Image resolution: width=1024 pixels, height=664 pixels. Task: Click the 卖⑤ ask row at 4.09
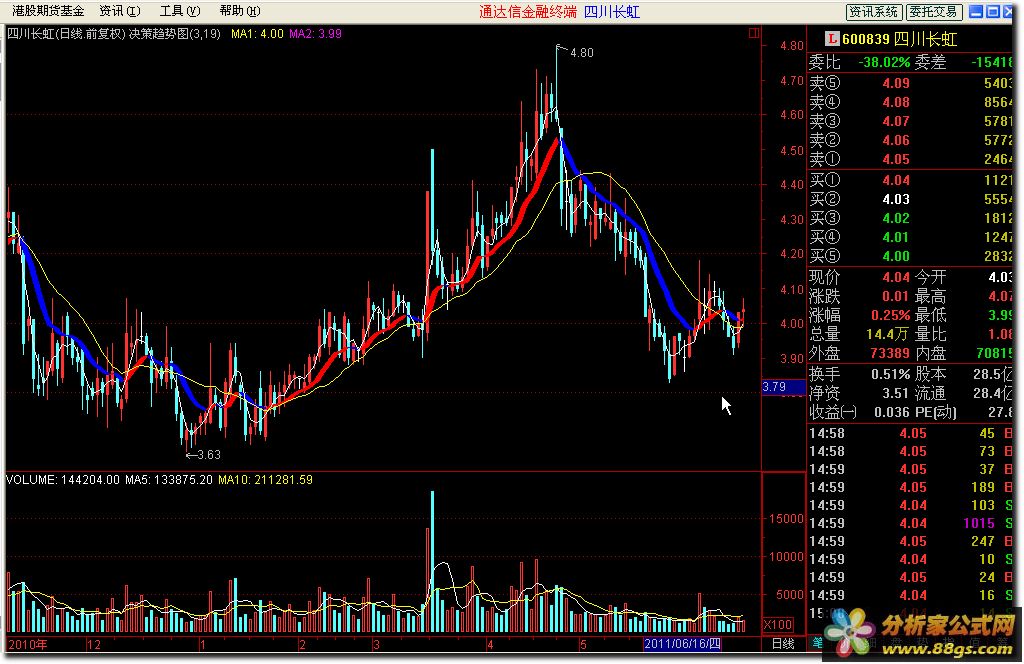coord(910,83)
